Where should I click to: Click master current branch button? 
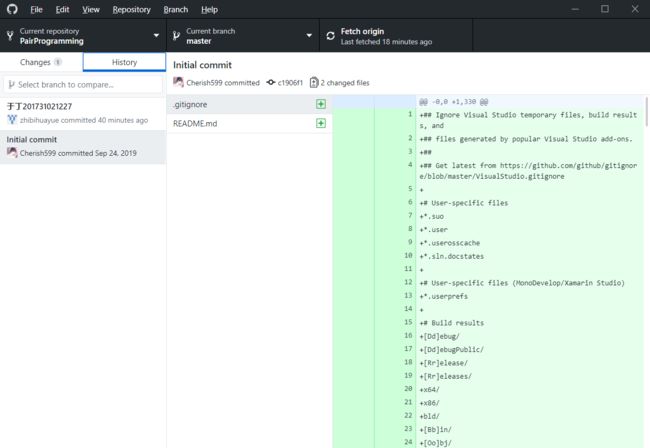243,36
